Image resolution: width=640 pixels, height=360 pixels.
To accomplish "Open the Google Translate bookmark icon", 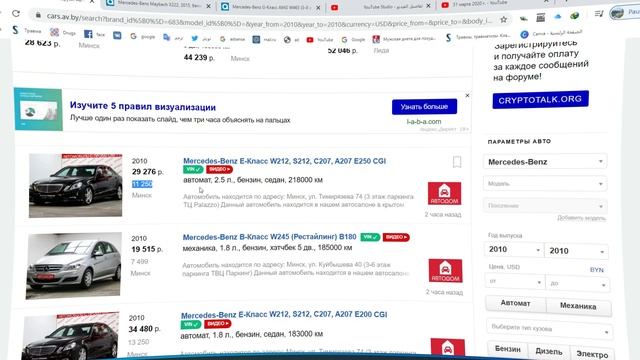I will [x=167, y=37].
